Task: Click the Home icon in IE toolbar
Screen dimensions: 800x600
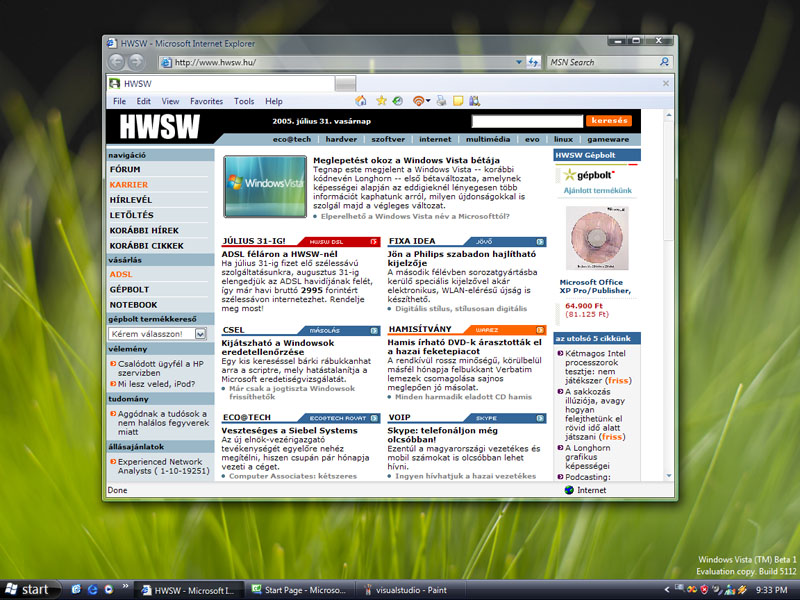Action: [x=361, y=101]
